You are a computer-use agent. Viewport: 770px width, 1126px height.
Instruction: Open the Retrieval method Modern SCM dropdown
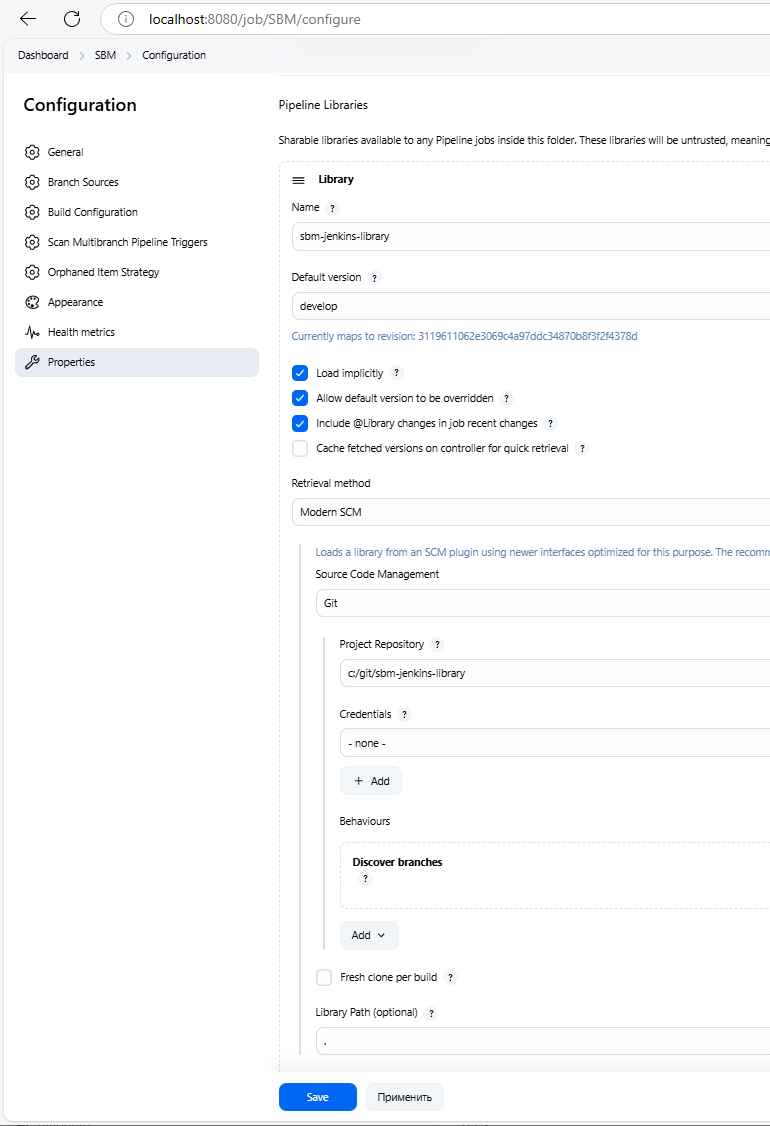point(530,512)
